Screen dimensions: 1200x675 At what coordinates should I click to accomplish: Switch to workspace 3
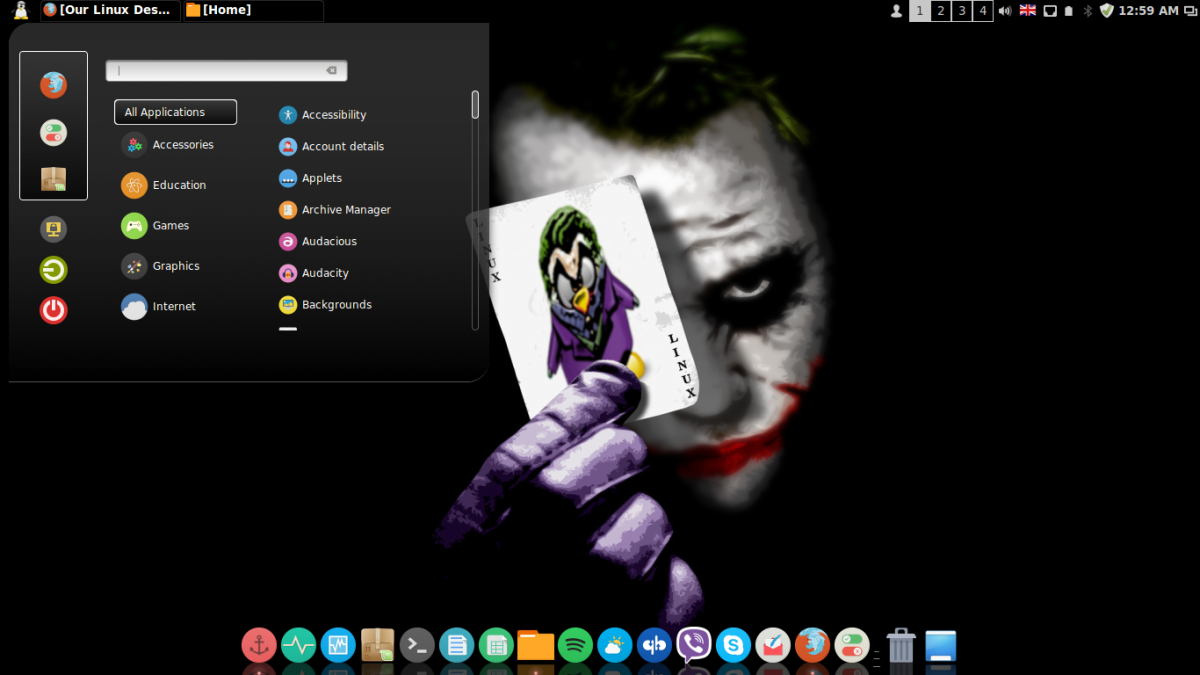(961, 11)
